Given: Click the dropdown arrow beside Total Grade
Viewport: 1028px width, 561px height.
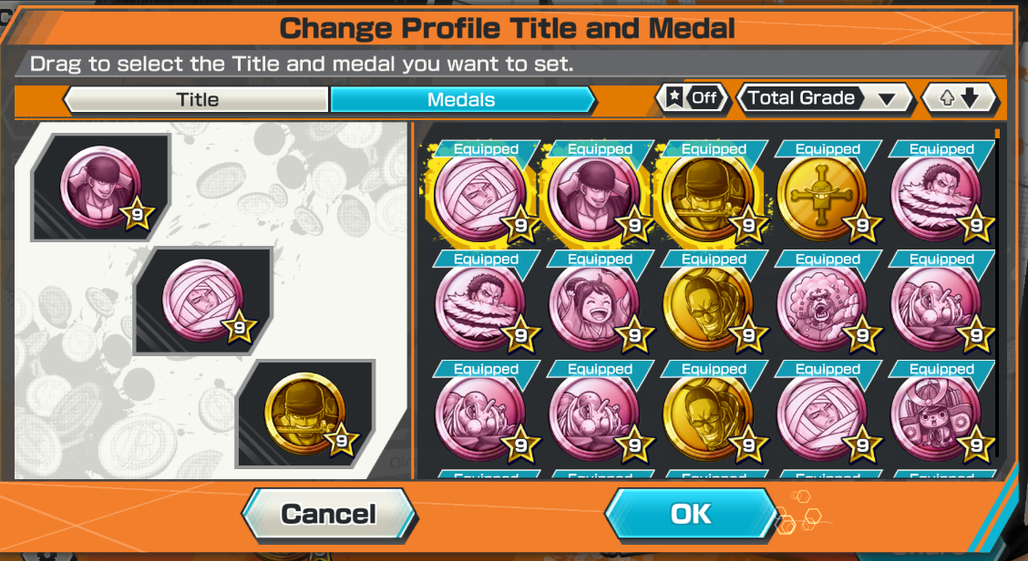Looking at the screenshot, I should coord(886,100).
